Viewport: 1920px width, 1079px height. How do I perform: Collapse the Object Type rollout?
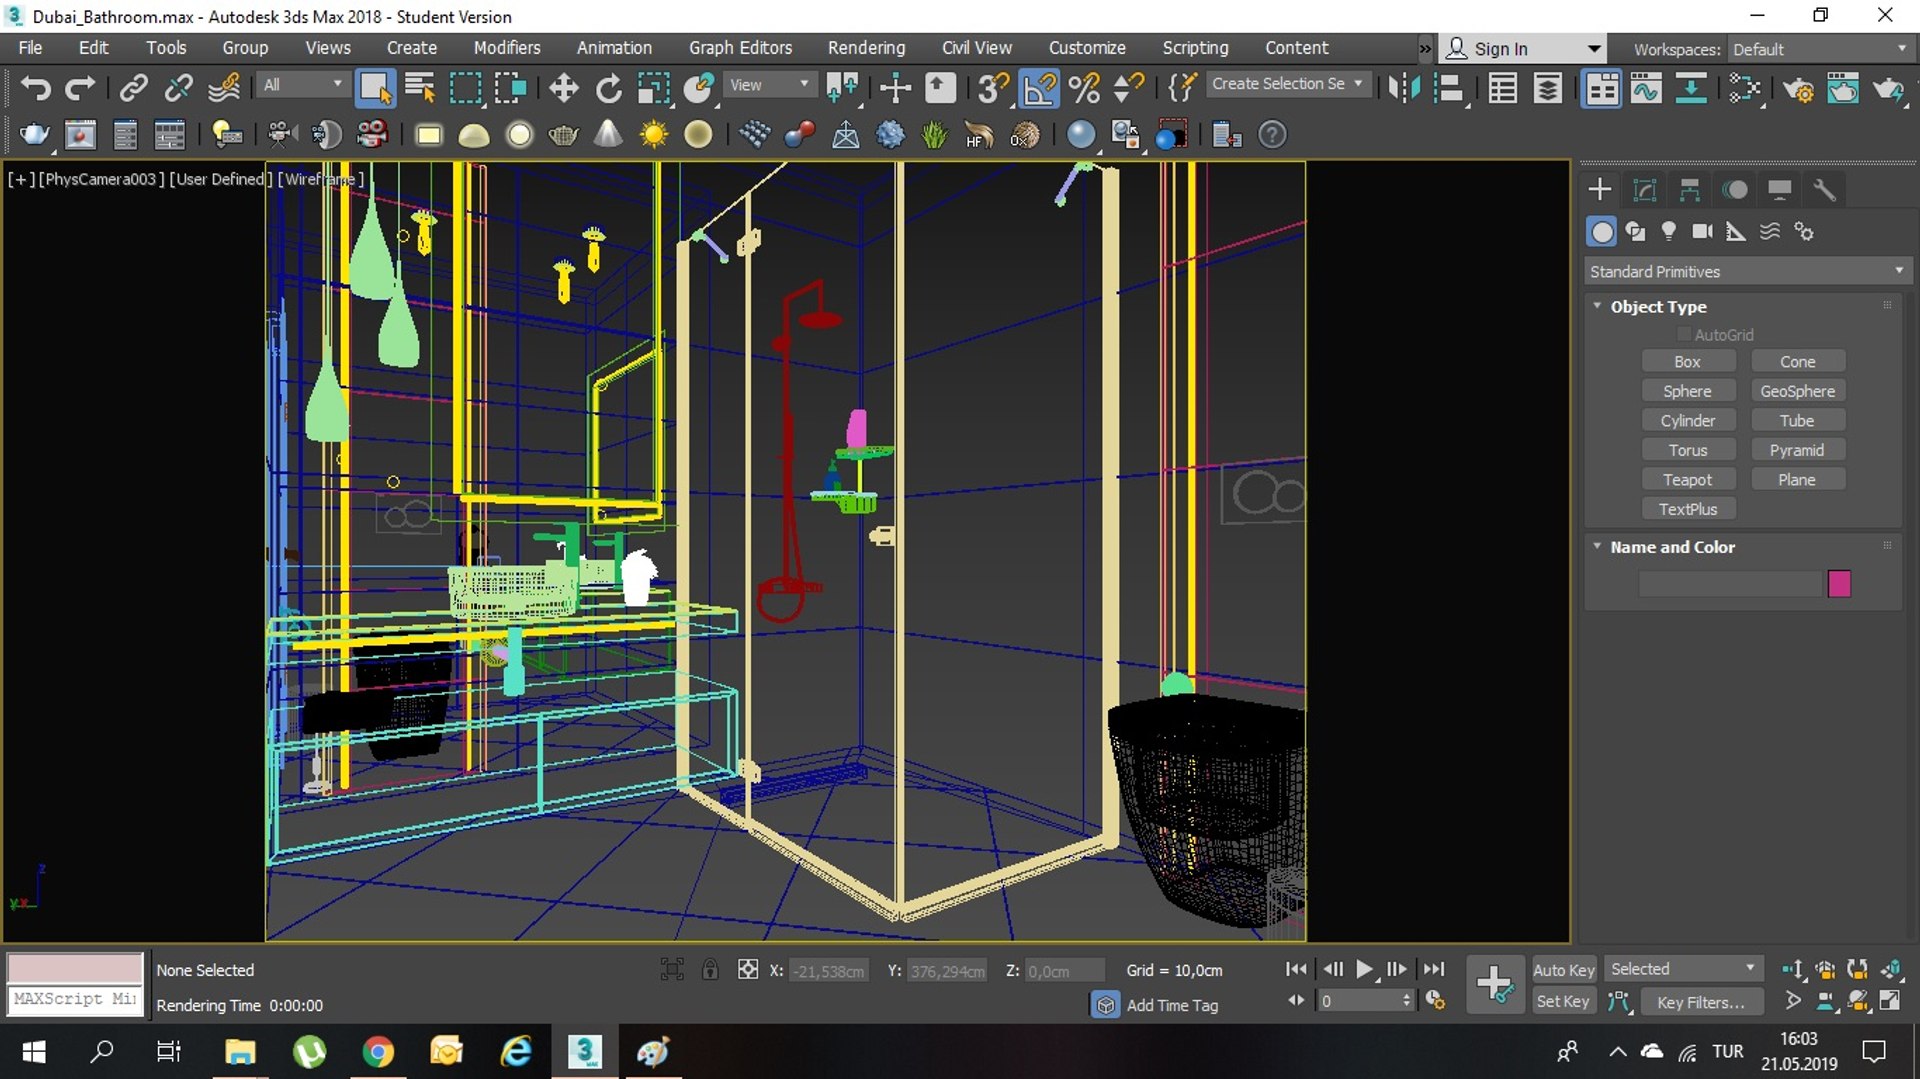pos(1597,306)
